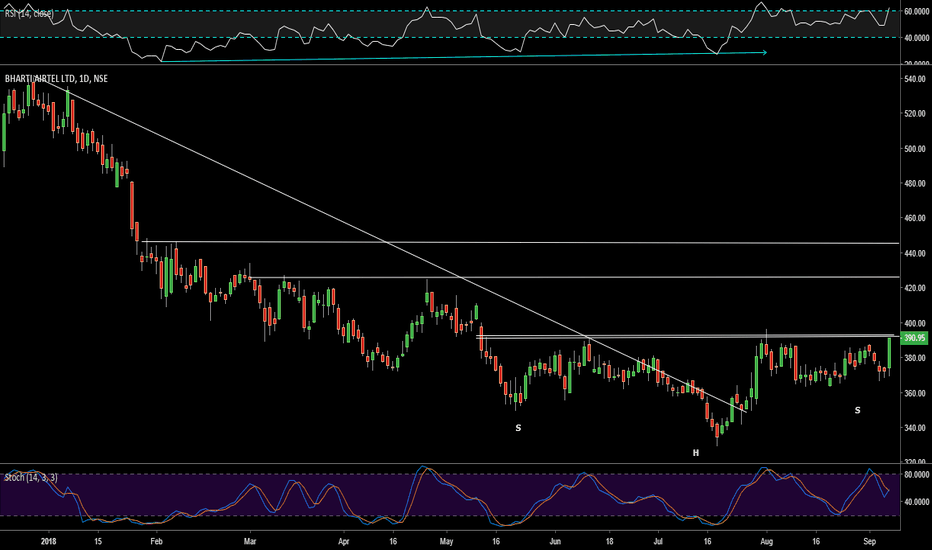
Task: Select the 400.00 price axis value
Action: click(x=915, y=323)
